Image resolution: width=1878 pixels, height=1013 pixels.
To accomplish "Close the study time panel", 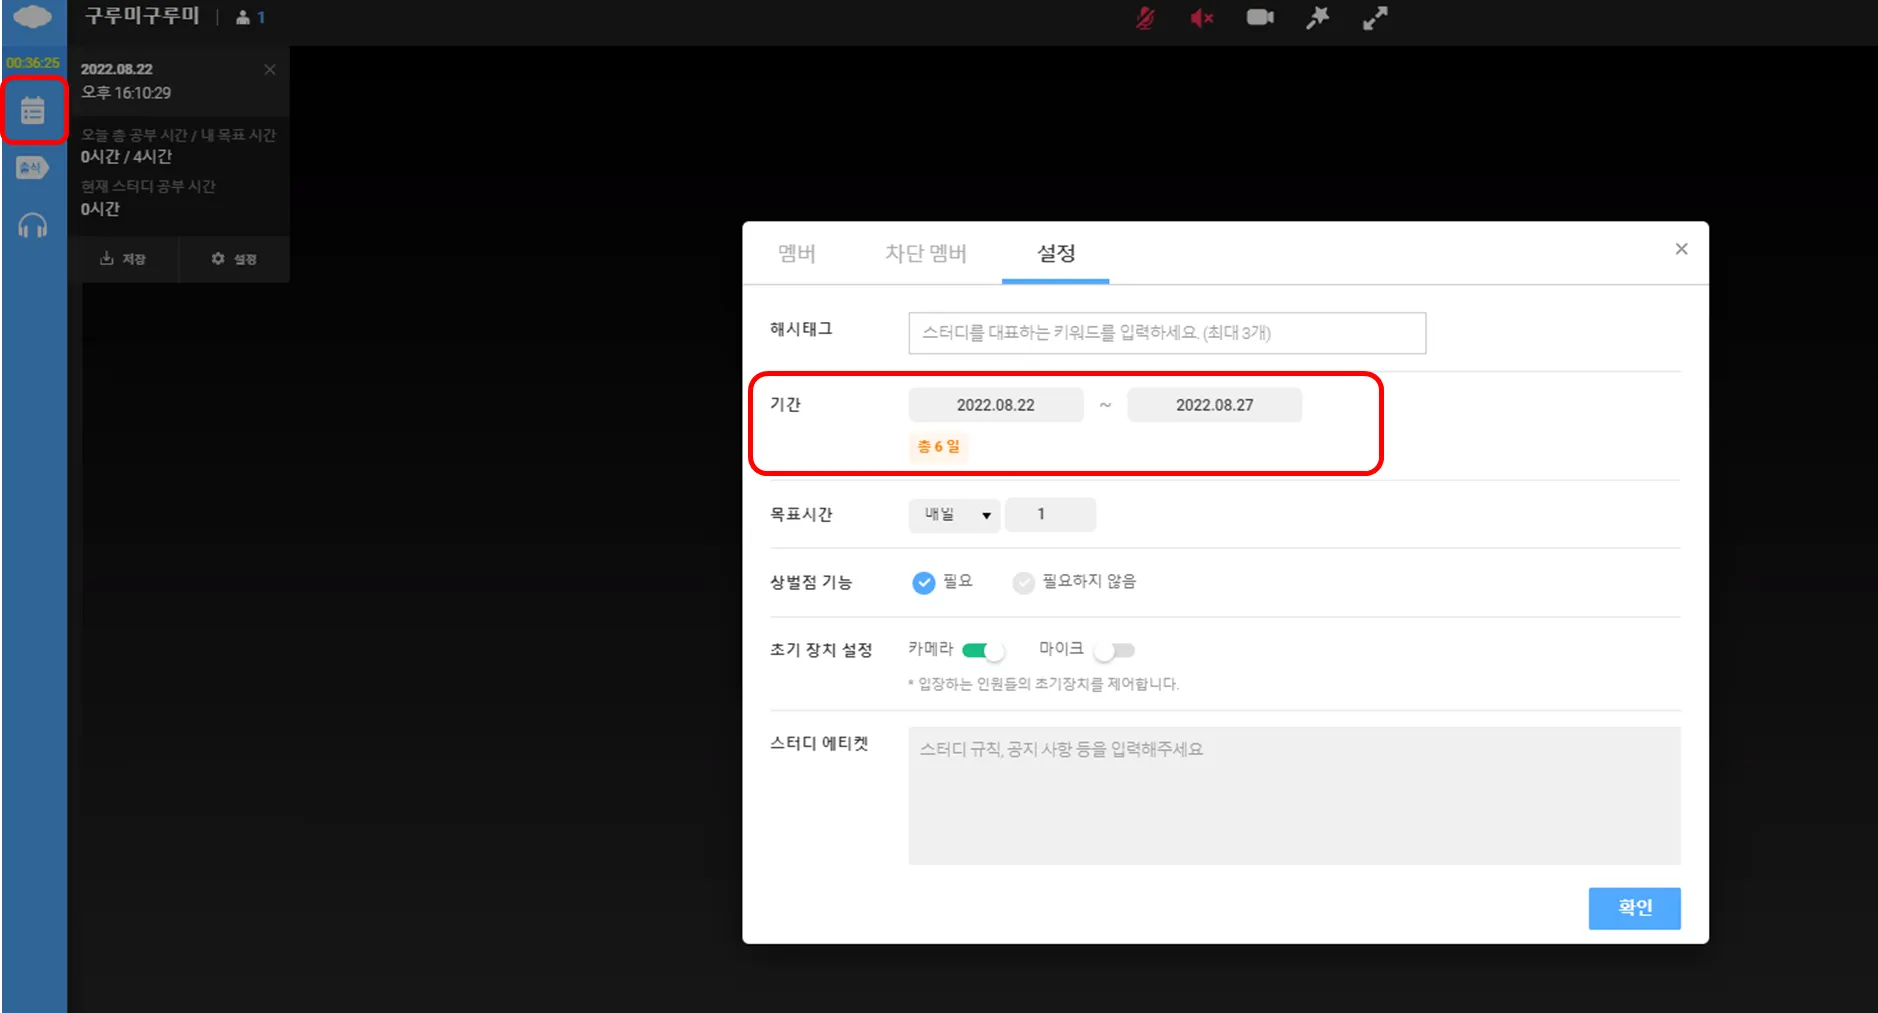I will coord(270,69).
